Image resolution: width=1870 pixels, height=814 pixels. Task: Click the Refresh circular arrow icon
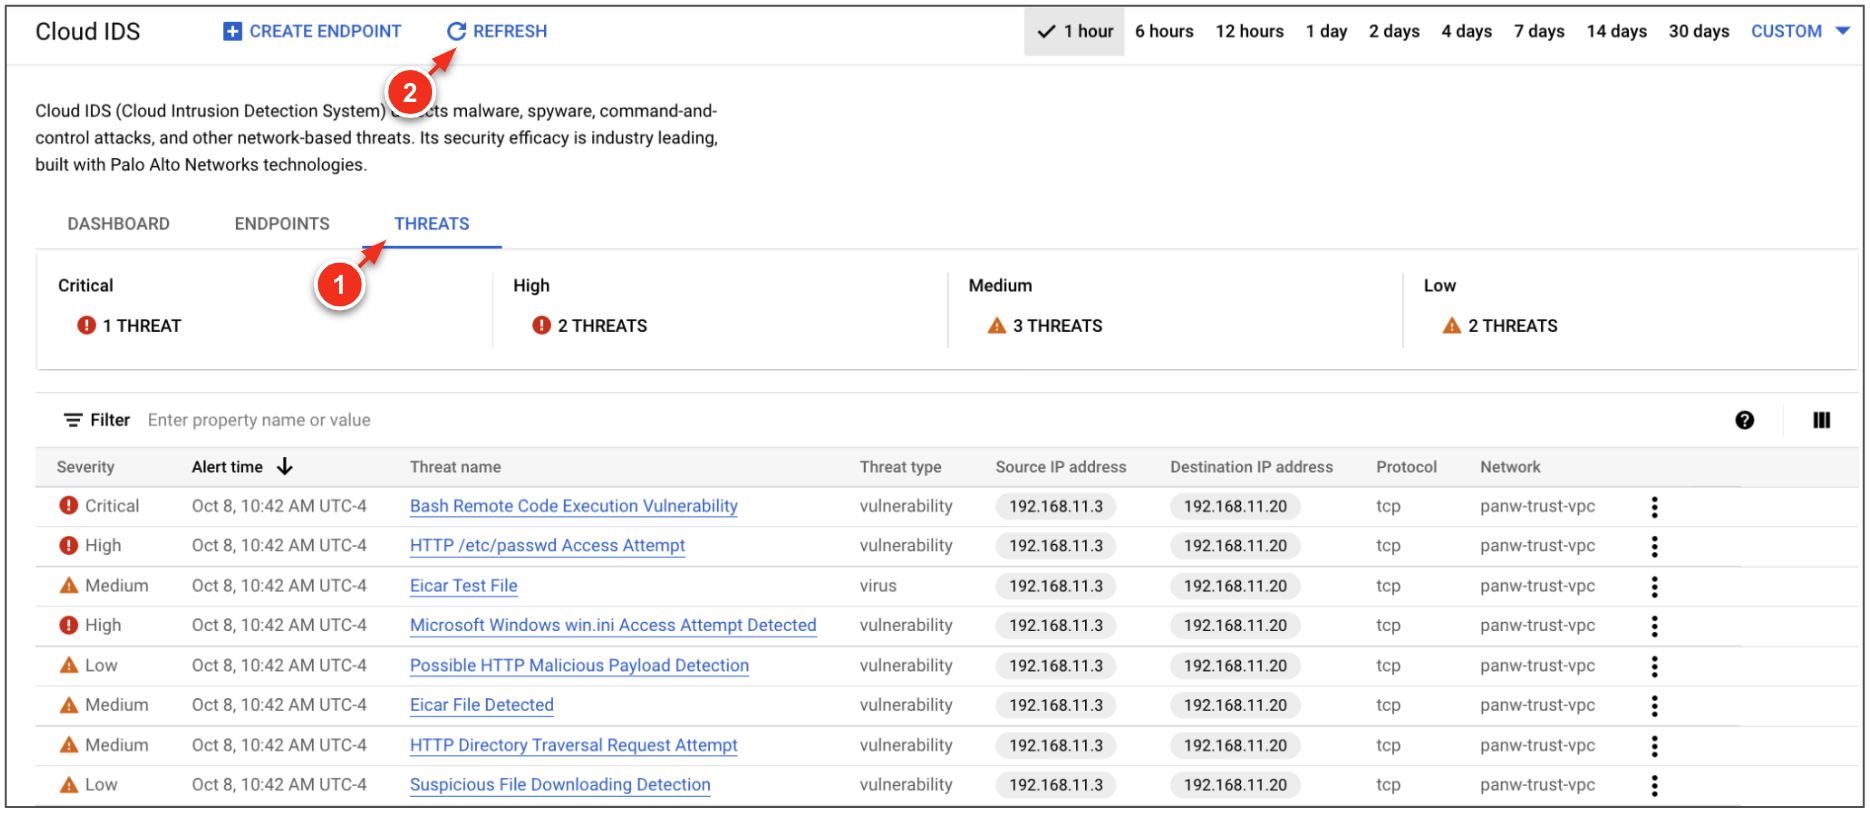coord(456,32)
